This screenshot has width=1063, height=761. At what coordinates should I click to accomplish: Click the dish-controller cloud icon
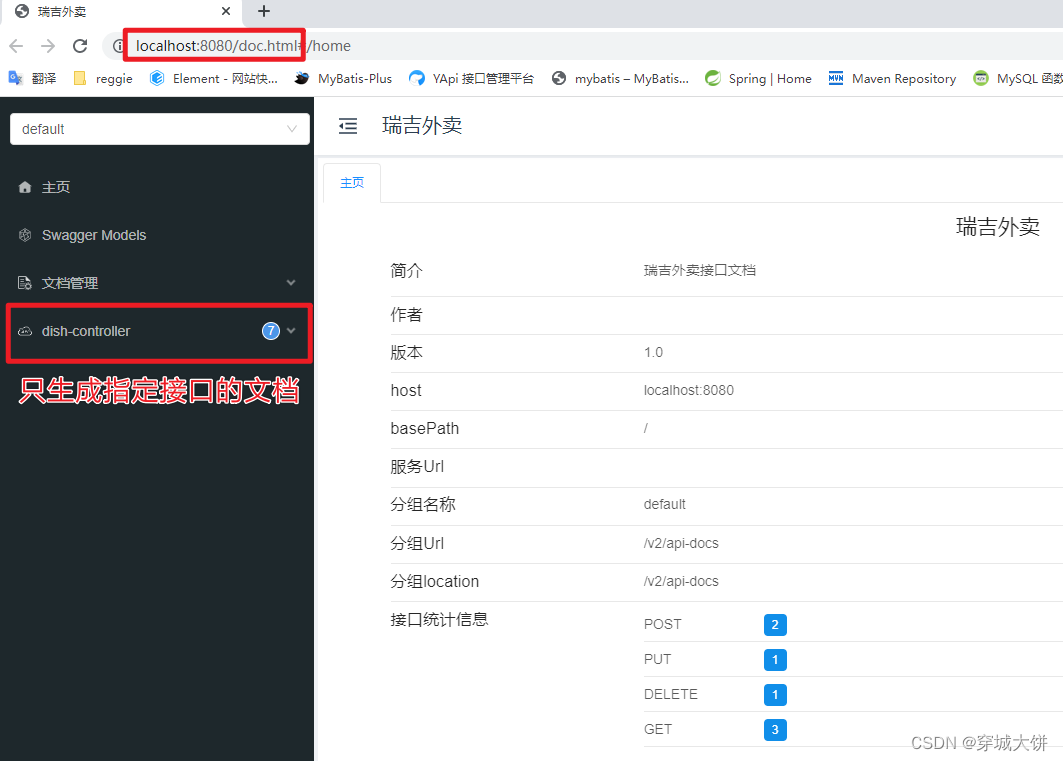coord(24,331)
